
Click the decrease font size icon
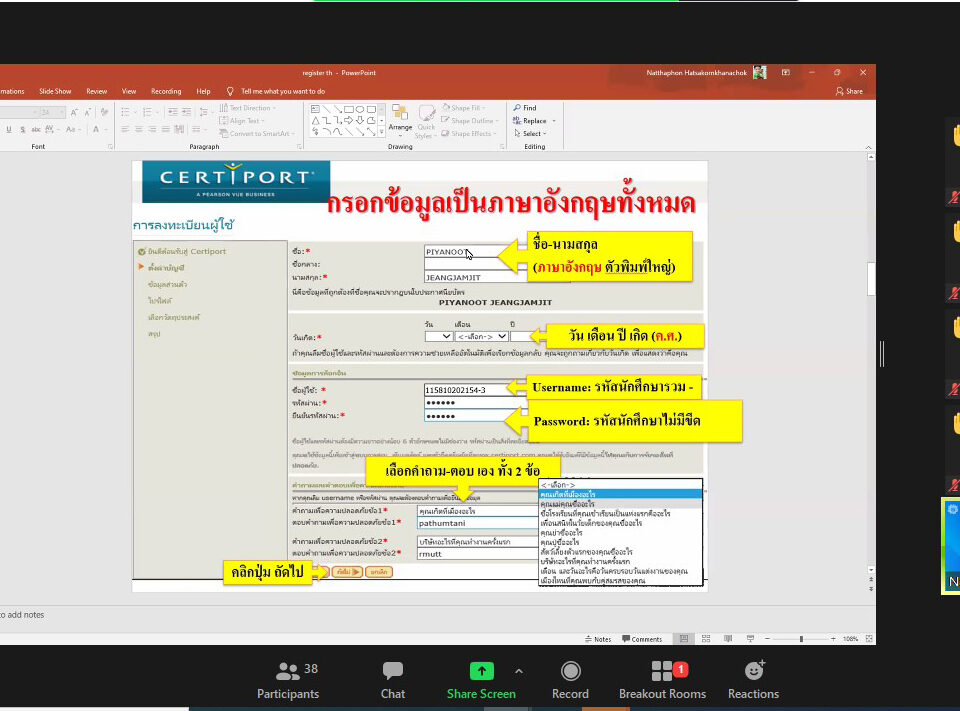pos(89,113)
